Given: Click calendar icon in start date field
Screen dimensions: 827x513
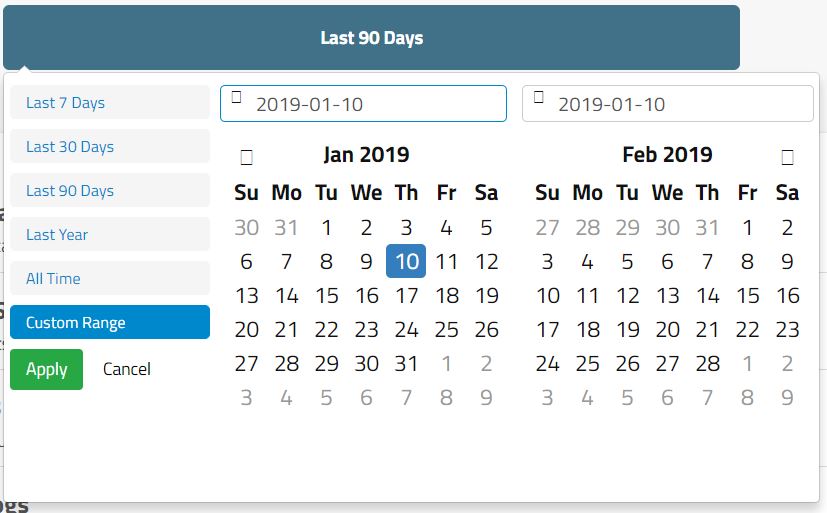Looking at the screenshot, I should (x=237, y=97).
